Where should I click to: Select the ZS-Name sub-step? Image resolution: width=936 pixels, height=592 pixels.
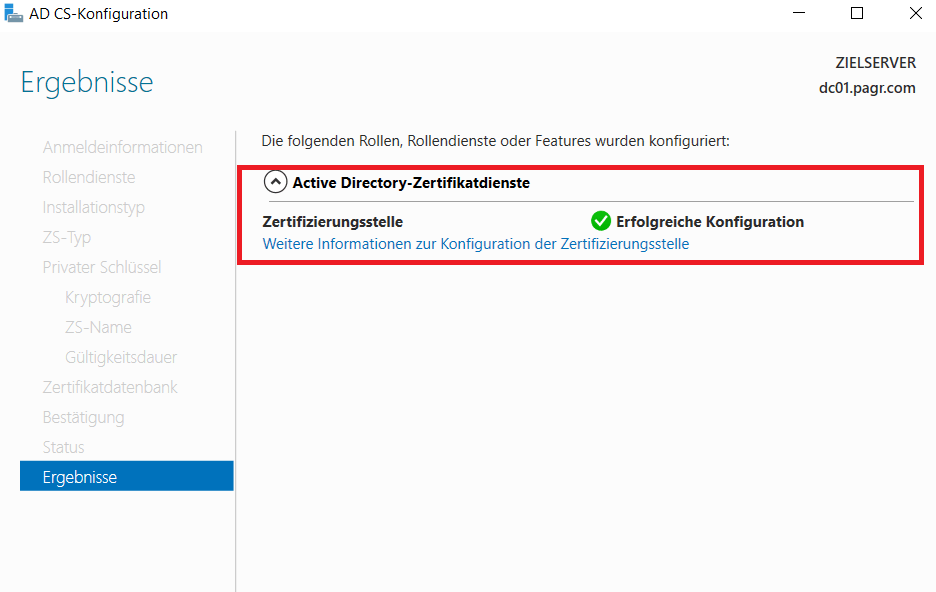point(98,327)
